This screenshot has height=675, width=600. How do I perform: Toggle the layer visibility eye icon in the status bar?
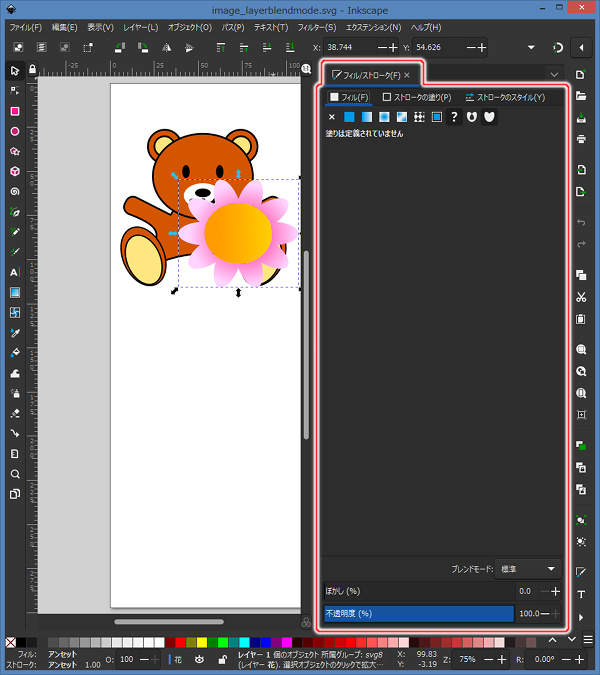click(x=199, y=659)
